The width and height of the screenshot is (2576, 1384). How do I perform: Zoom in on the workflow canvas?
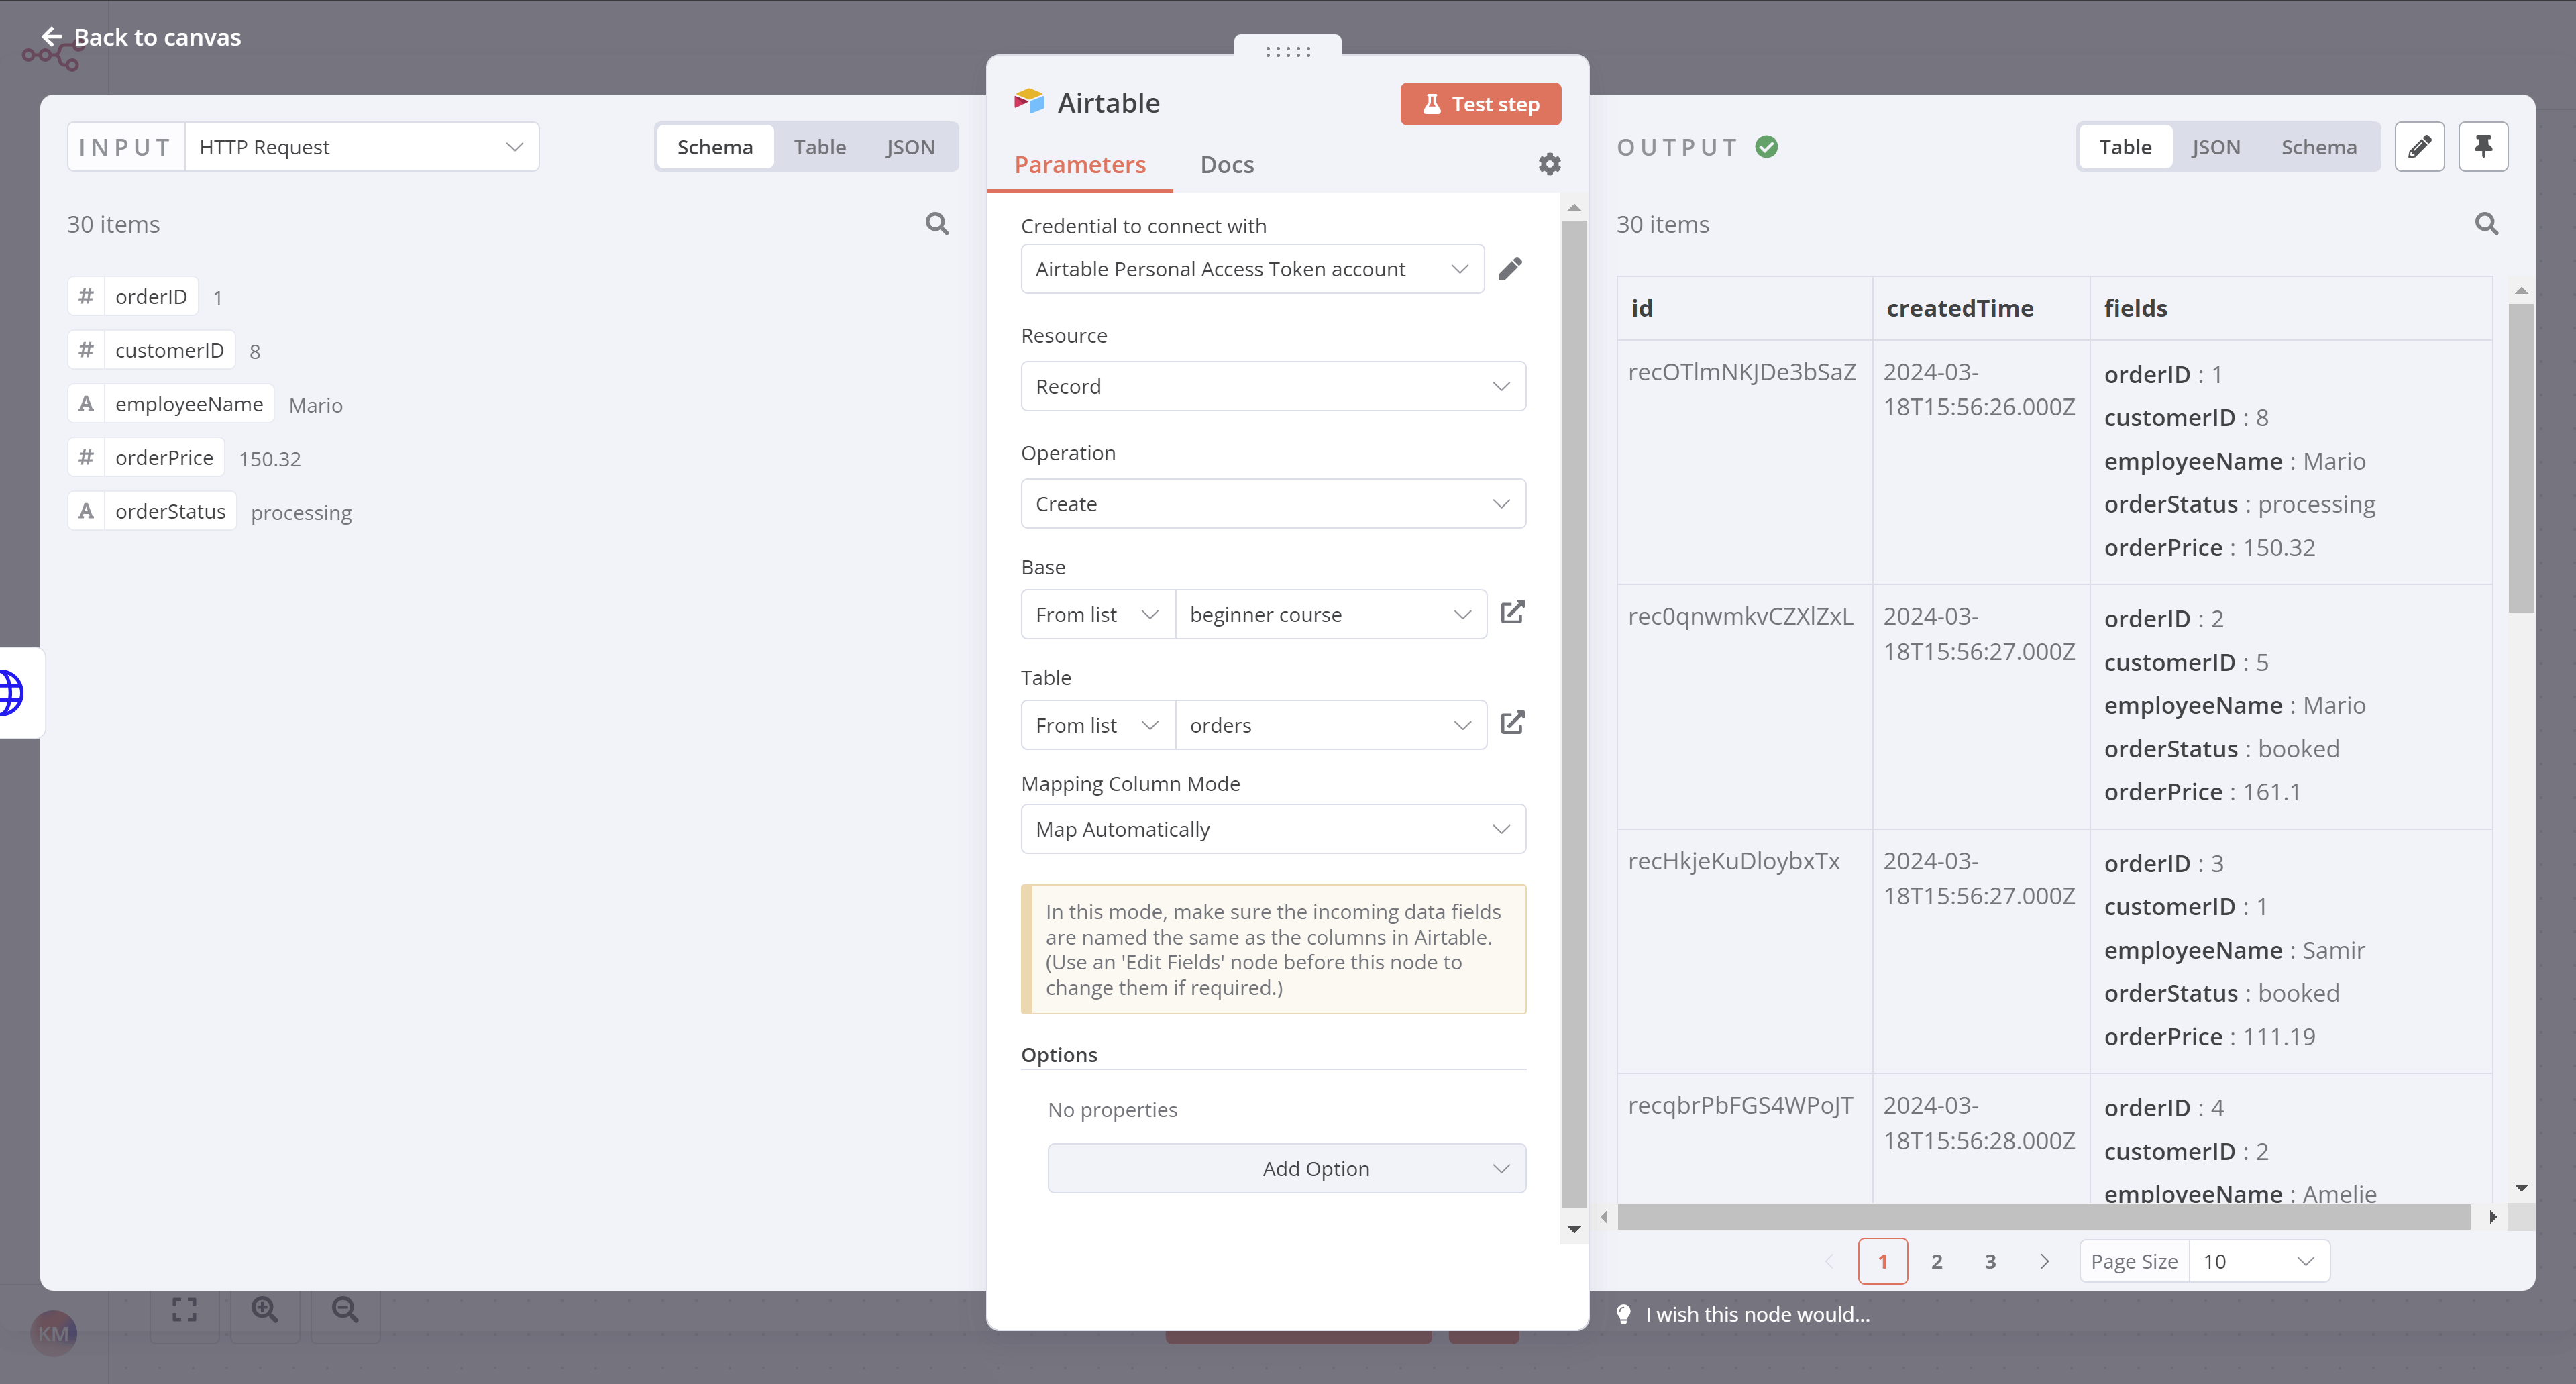(264, 1309)
